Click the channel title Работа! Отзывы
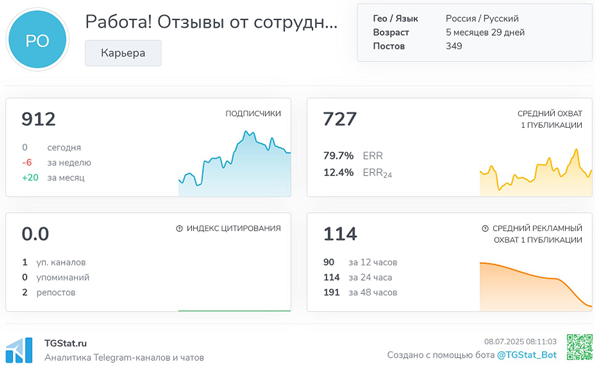Viewport: 595px width, 366px height. pyautogui.click(x=211, y=22)
